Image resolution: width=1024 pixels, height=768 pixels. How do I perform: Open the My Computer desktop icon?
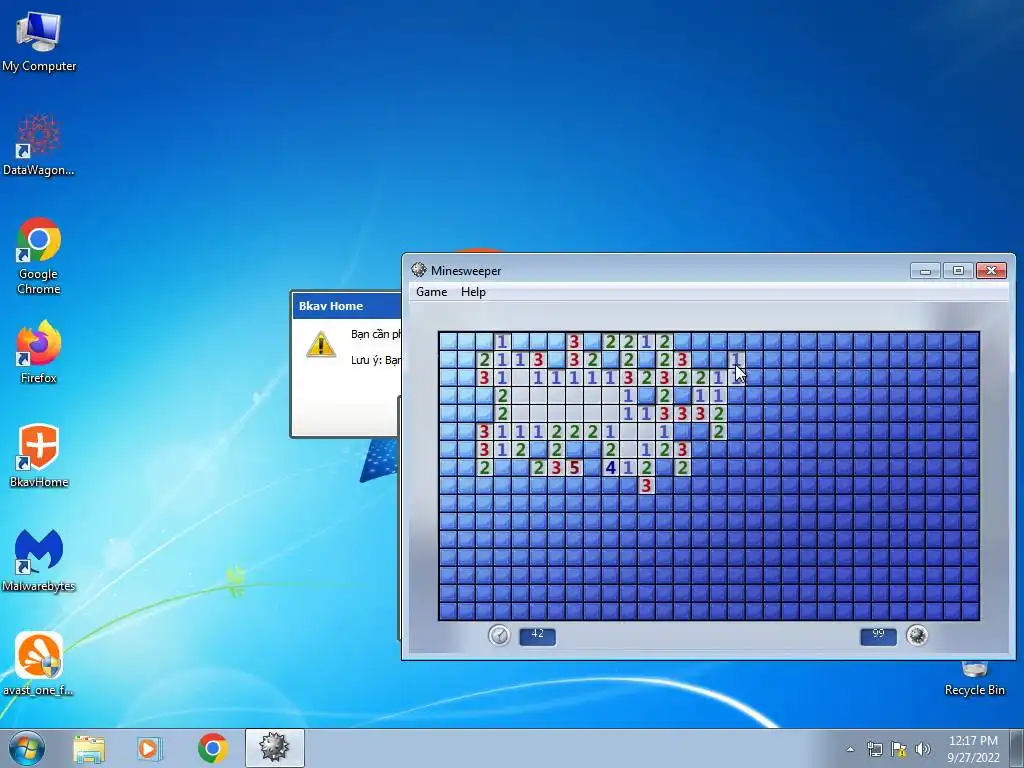pos(39,42)
